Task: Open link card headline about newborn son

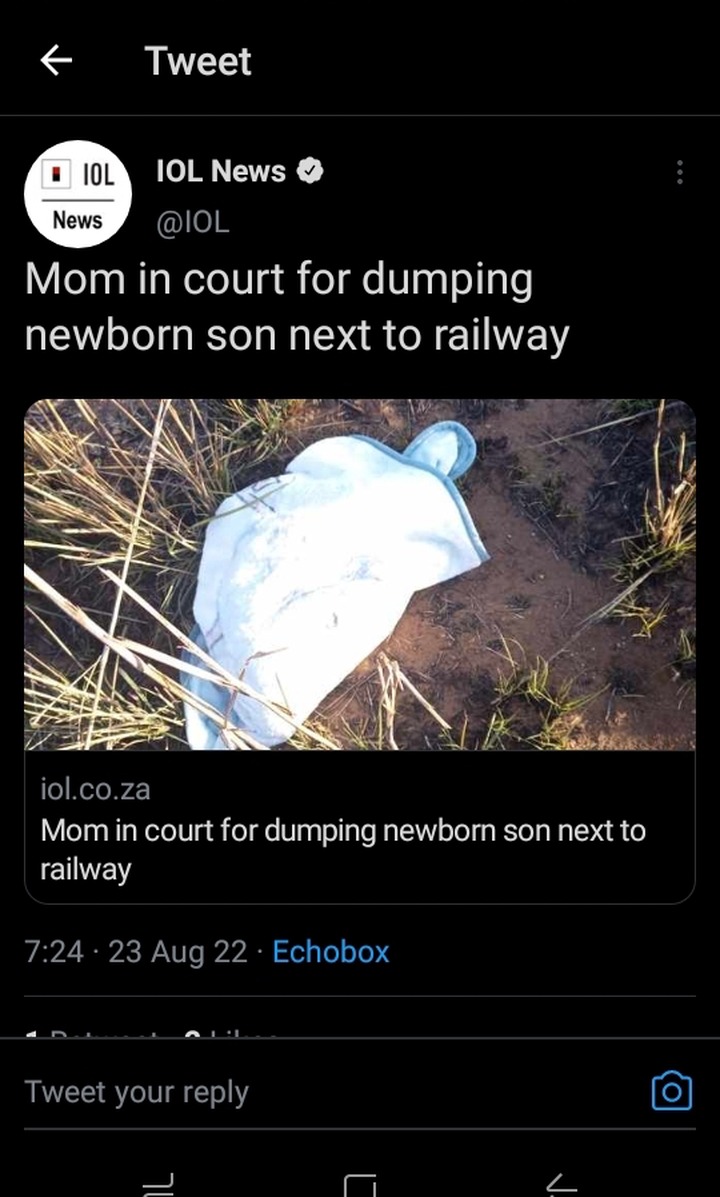Action: (x=343, y=849)
